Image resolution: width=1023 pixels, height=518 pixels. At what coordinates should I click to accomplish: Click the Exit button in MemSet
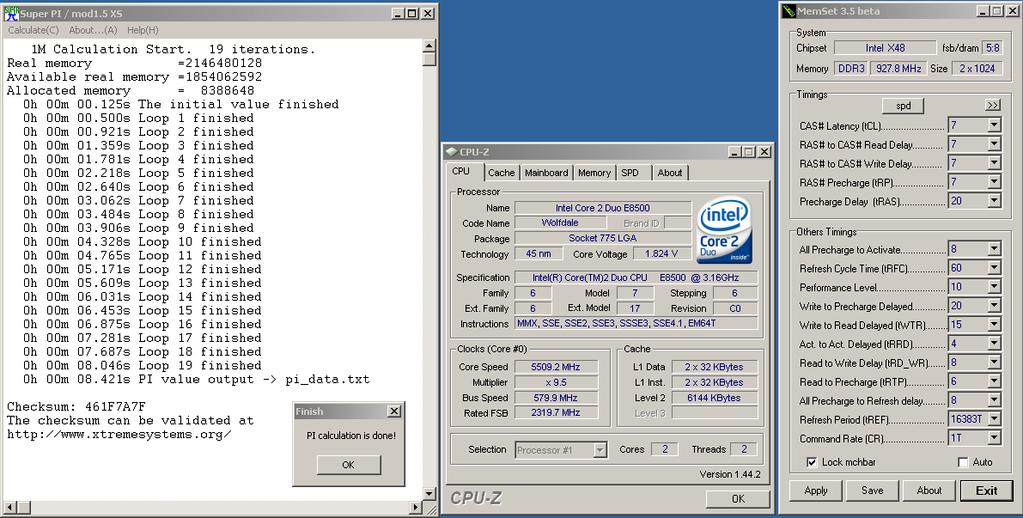tap(986, 491)
